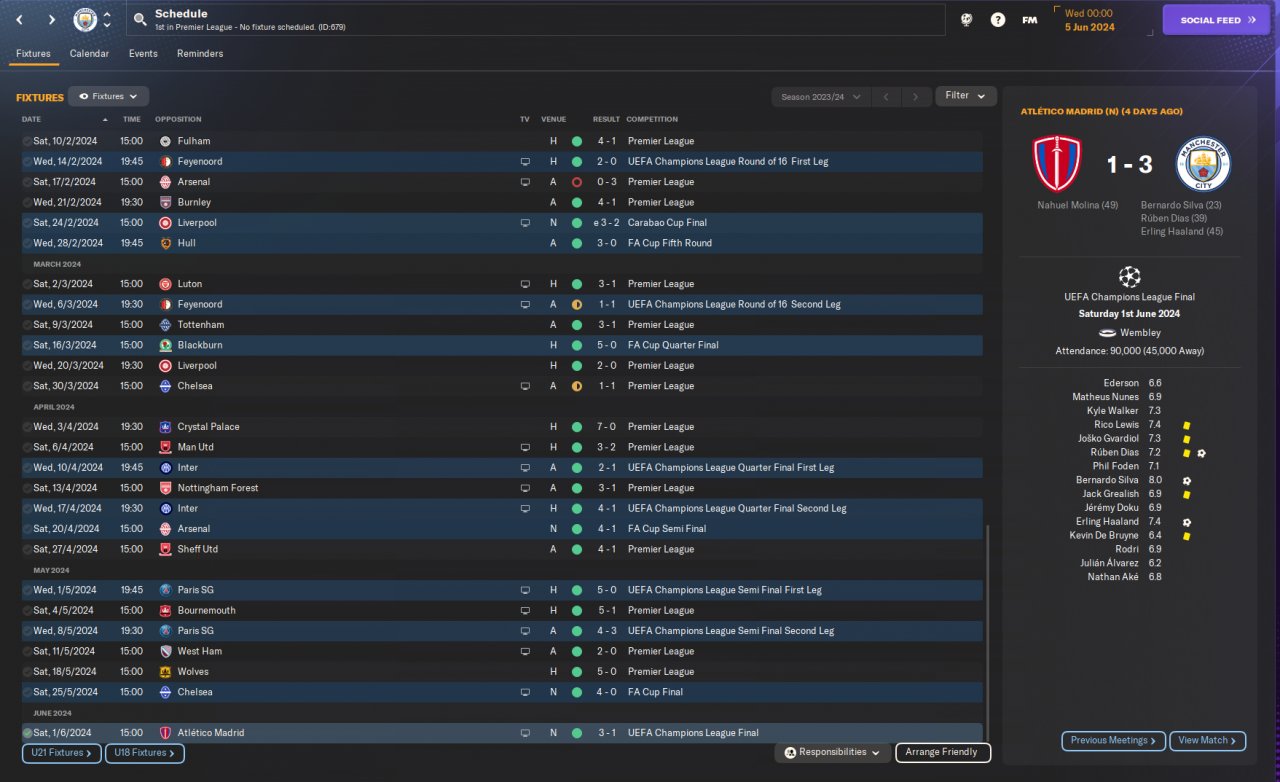Toggle the row marker for the Tottenham fixture
Viewport: 1280px width, 782px height.
tap(27, 325)
